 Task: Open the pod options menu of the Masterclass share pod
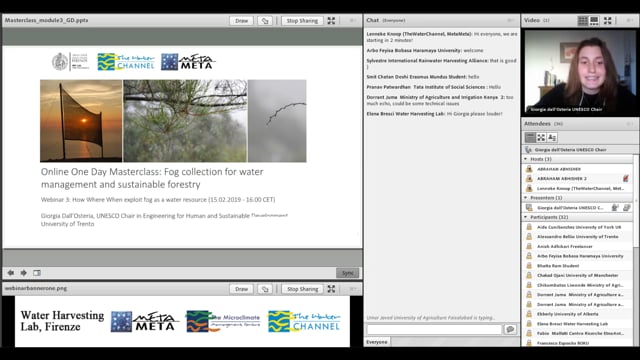[x=352, y=20]
